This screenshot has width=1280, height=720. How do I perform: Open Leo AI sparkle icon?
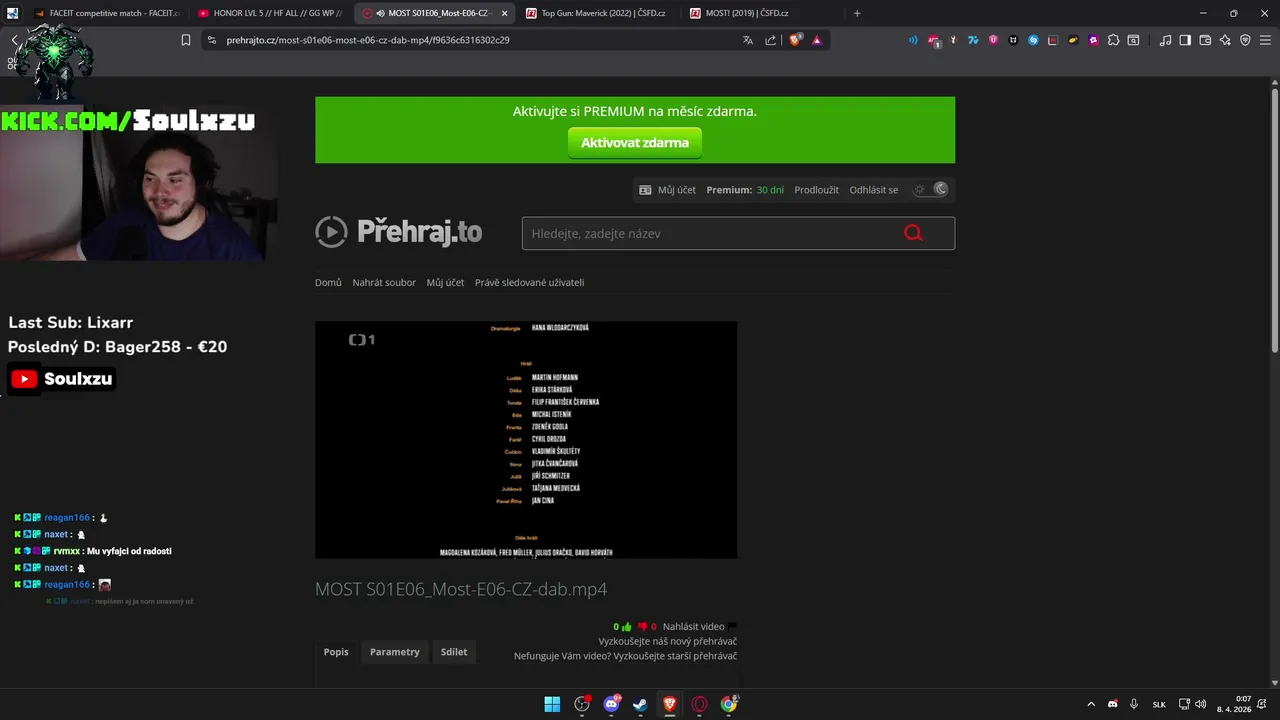1225,40
